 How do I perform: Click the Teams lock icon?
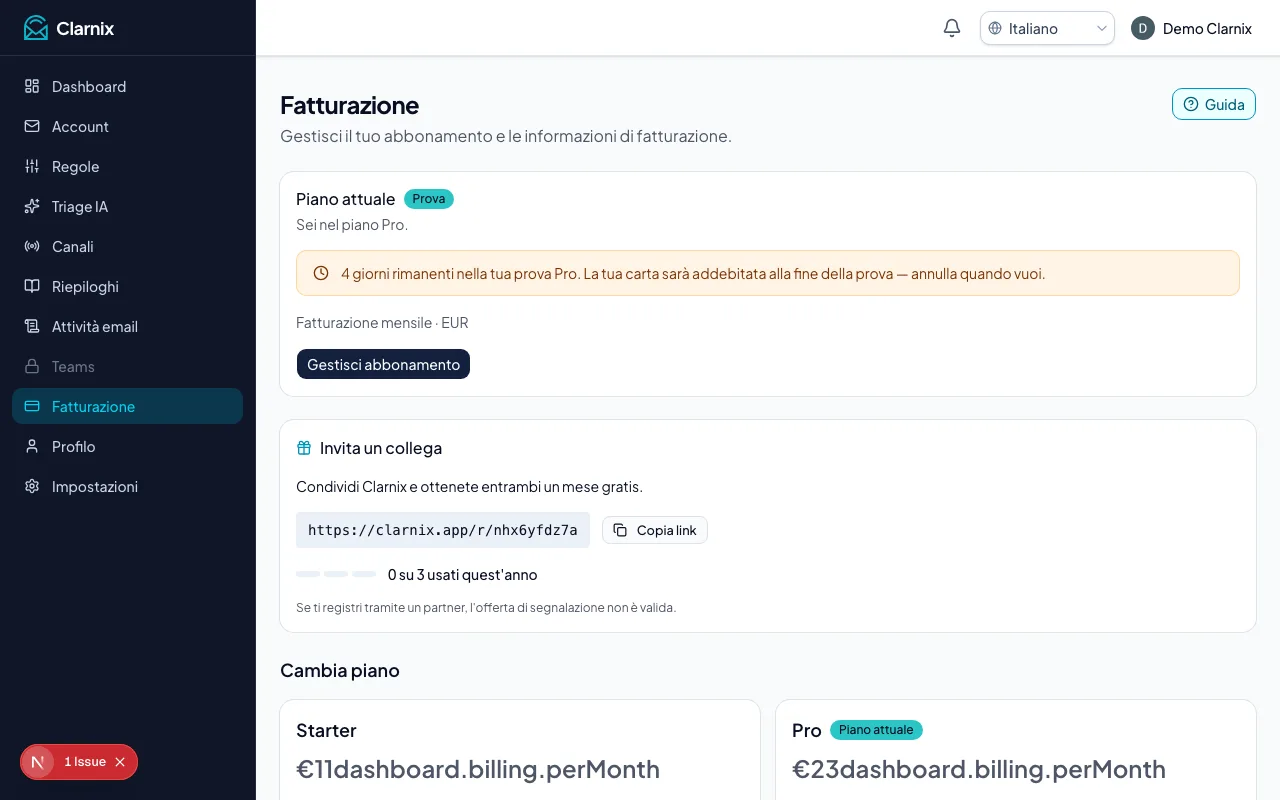coord(32,366)
